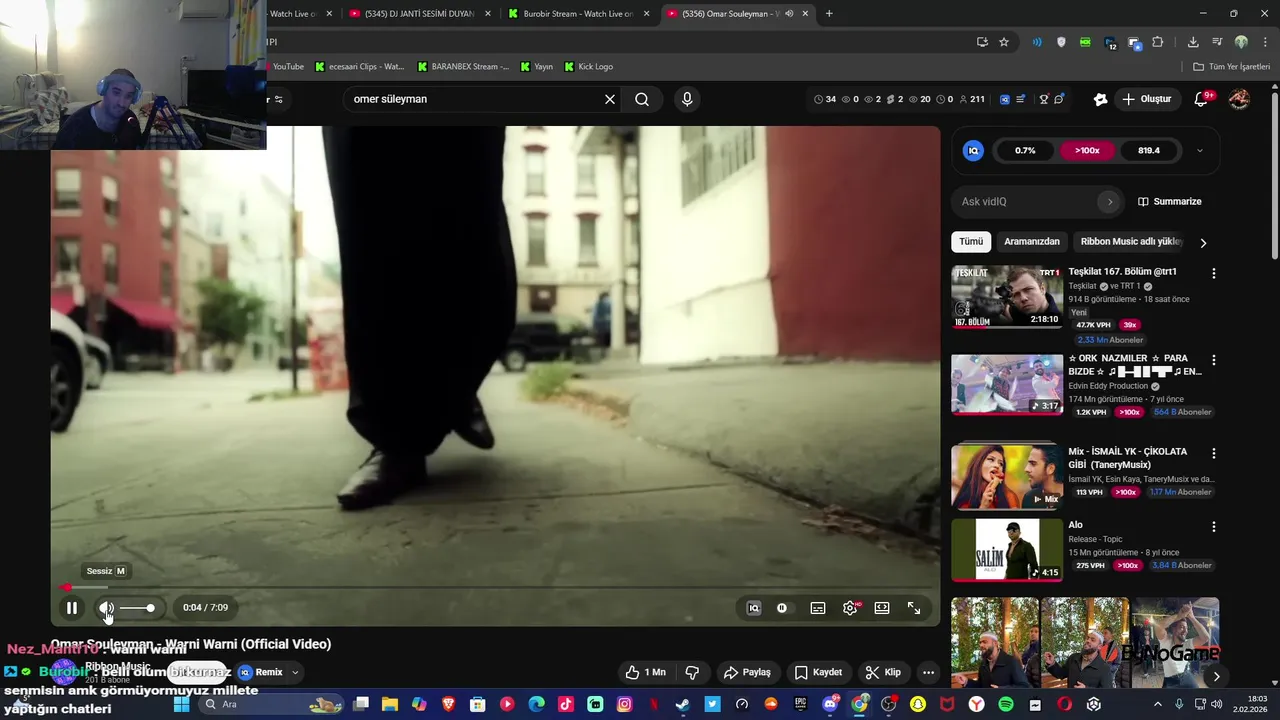Viewport: 1280px width, 720px height.
Task: Open Kick Logo bookmark
Action: click(588, 67)
